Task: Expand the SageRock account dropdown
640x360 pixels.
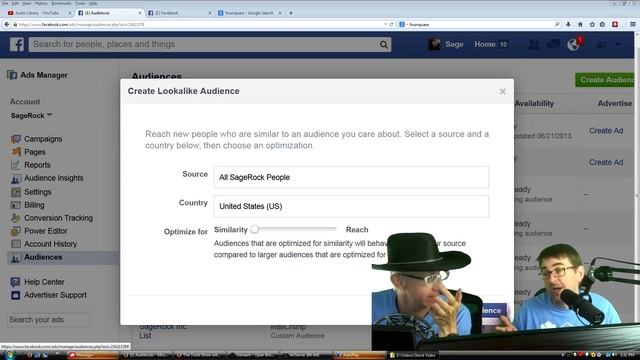Action: point(31,116)
